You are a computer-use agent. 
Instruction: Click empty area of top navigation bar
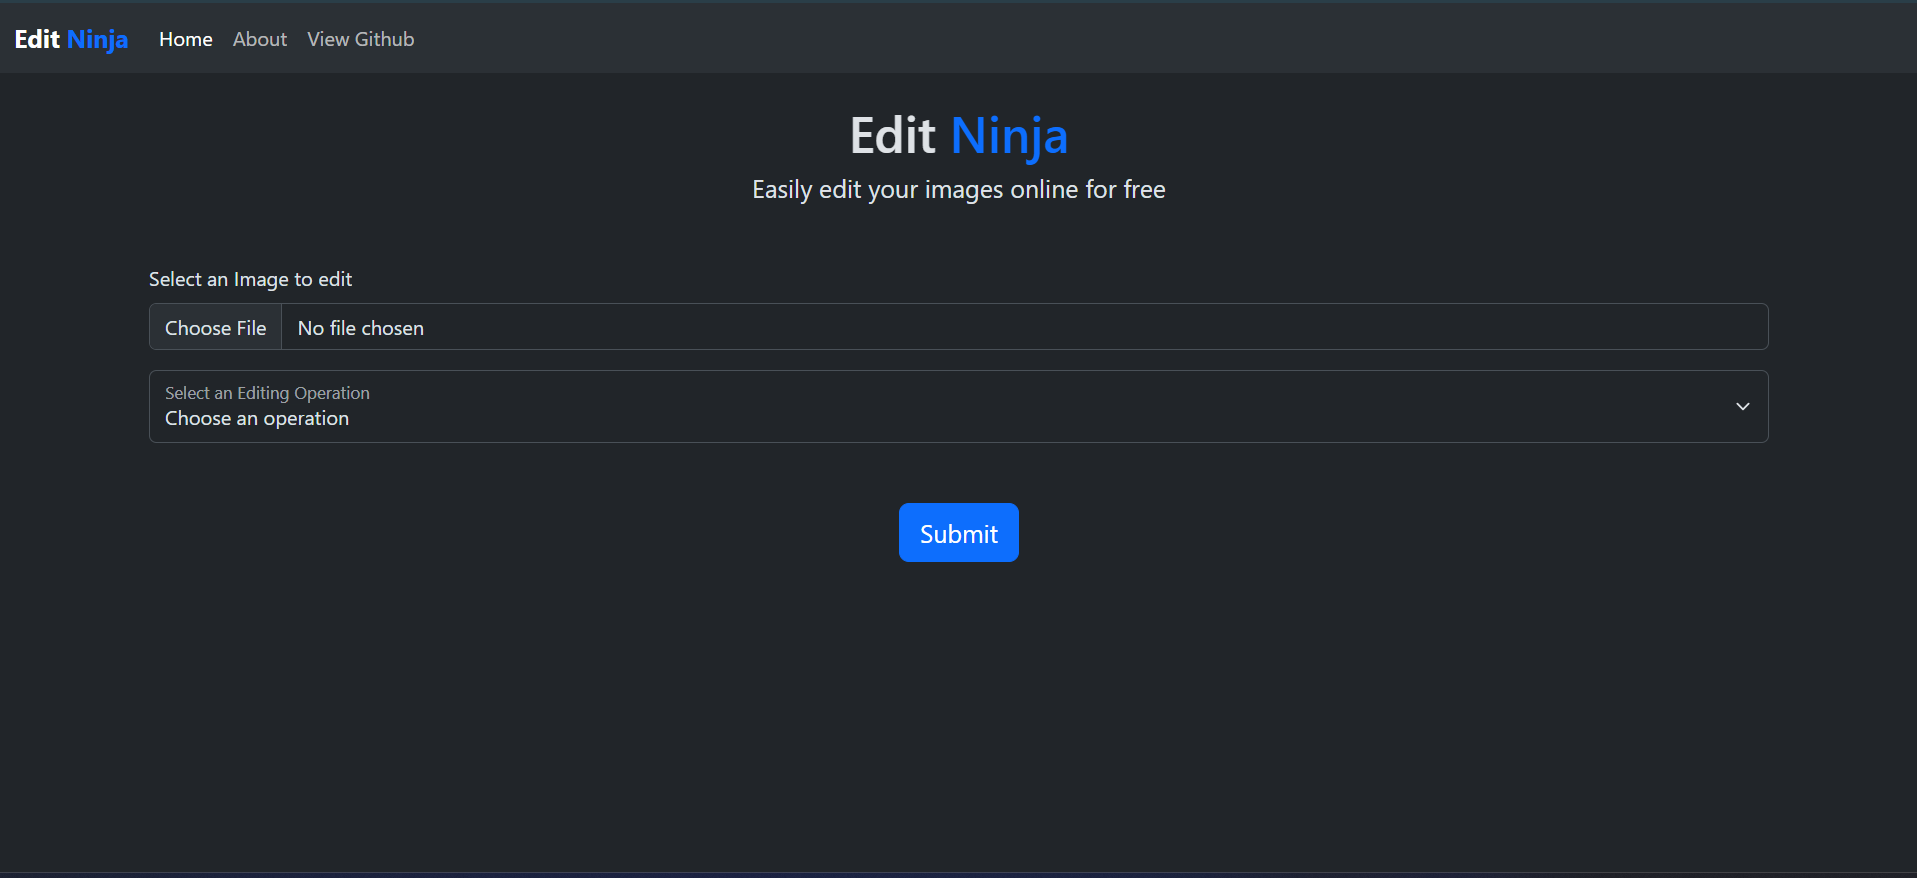(x=1100, y=38)
